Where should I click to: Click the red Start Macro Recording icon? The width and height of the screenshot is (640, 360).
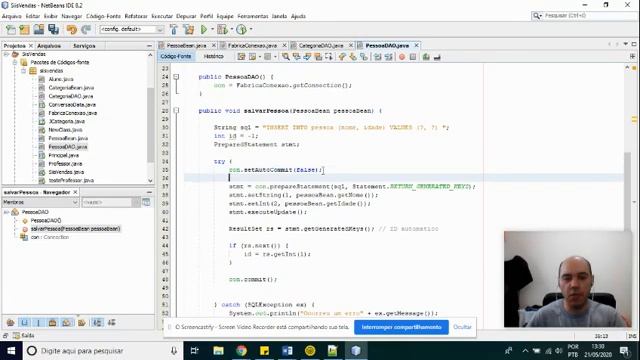pyautogui.click(x=402, y=57)
